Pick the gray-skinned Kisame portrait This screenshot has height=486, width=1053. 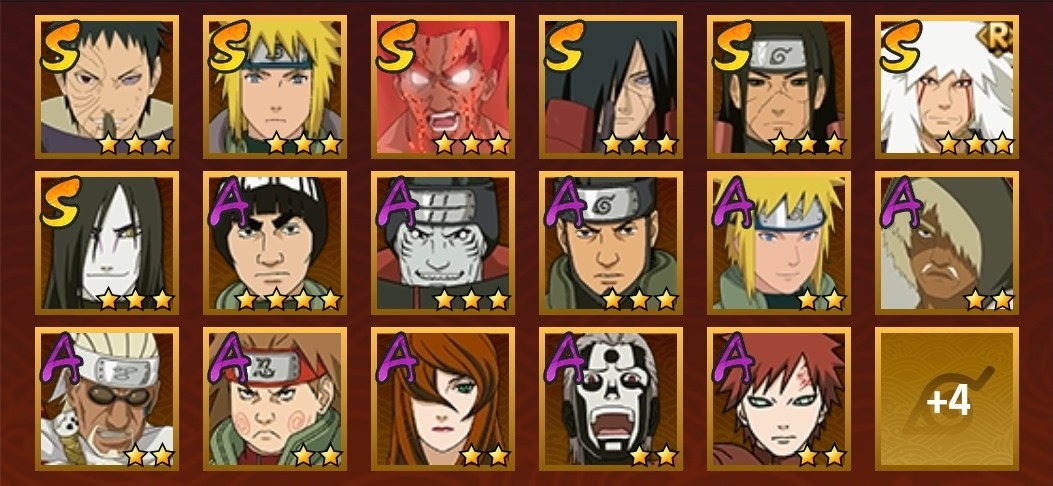click(x=443, y=243)
